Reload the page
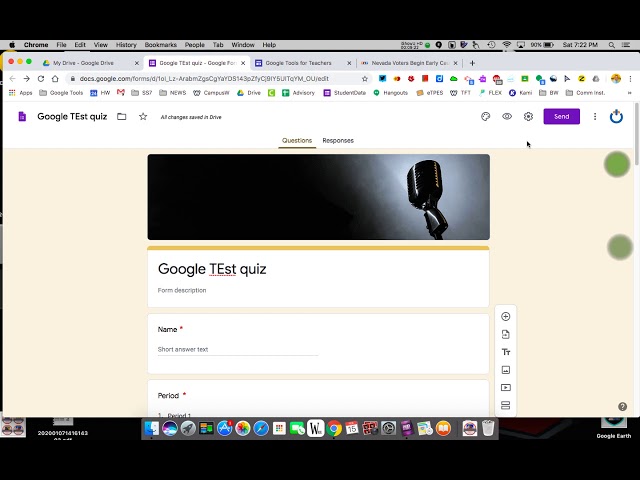Screen dimensions: 640x480 coord(41,79)
